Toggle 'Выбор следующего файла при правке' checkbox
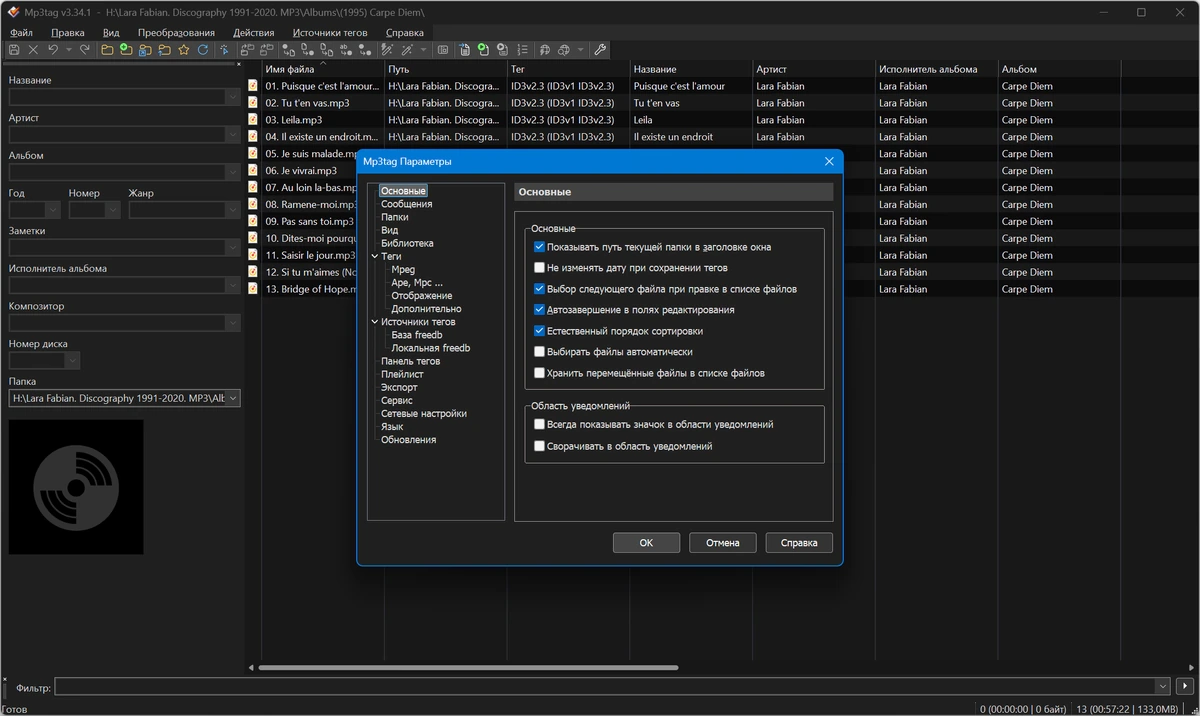The height and width of the screenshot is (716, 1200). (x=540, y=289)
